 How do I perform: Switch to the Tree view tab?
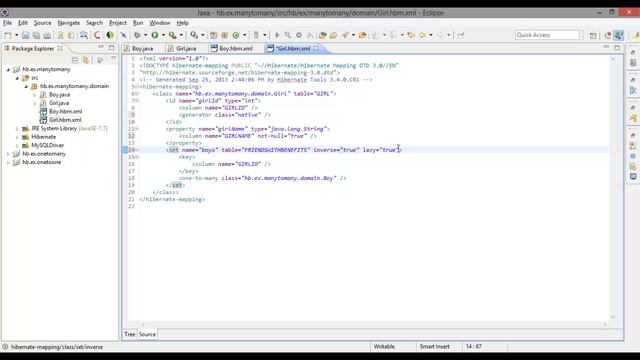click(129, 334)
